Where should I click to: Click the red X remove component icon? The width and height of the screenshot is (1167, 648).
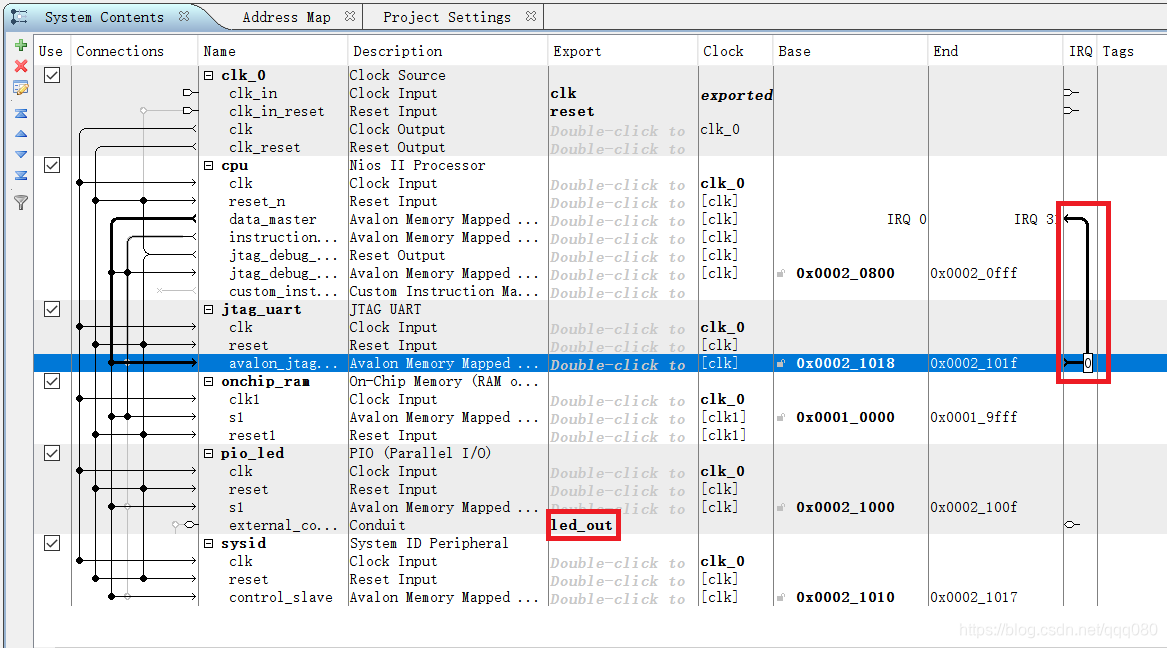[x=21, y=66]
